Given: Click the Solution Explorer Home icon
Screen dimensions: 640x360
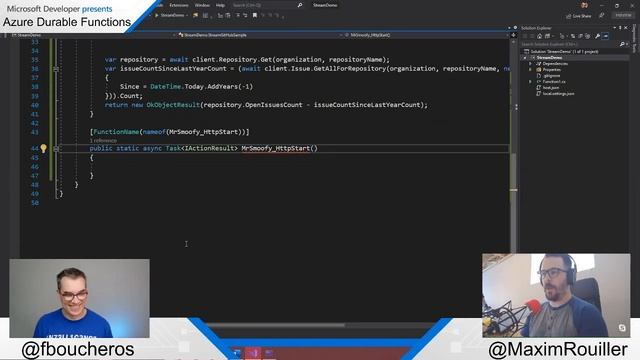Looking at the screenshot, I should [x=539, y=36].
